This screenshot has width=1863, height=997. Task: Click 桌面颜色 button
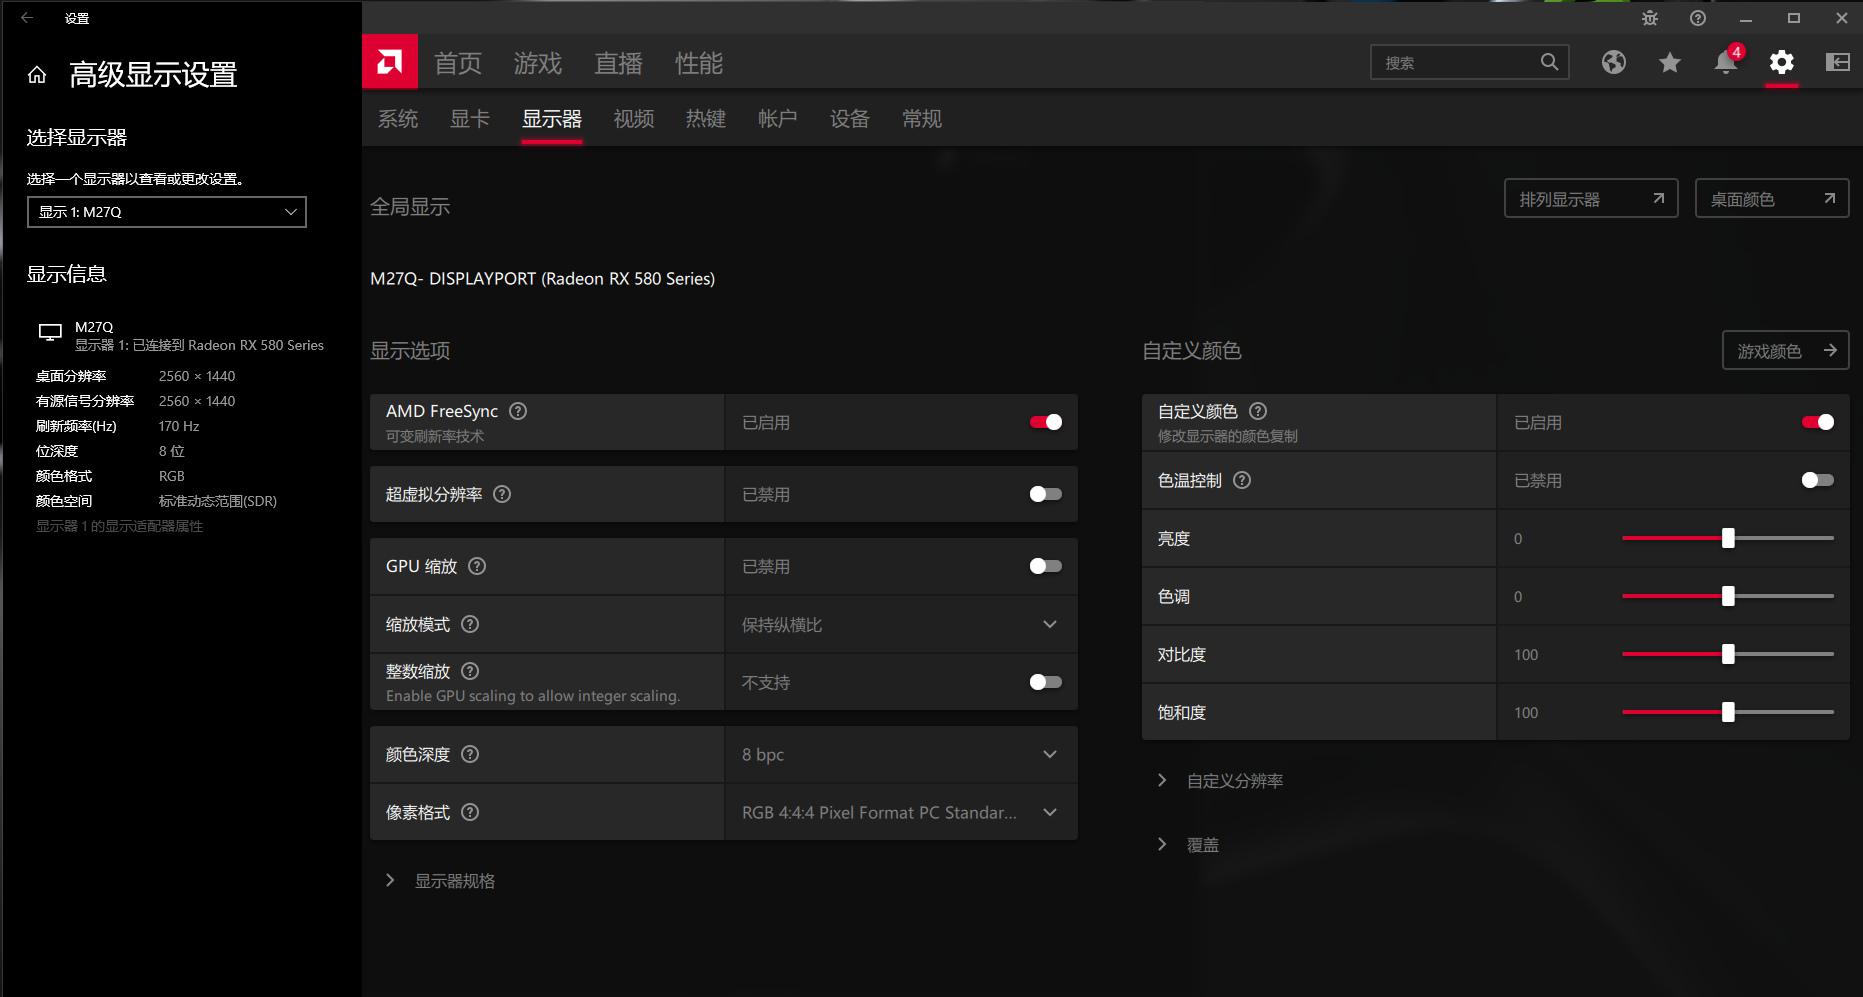coord(1772,199)
